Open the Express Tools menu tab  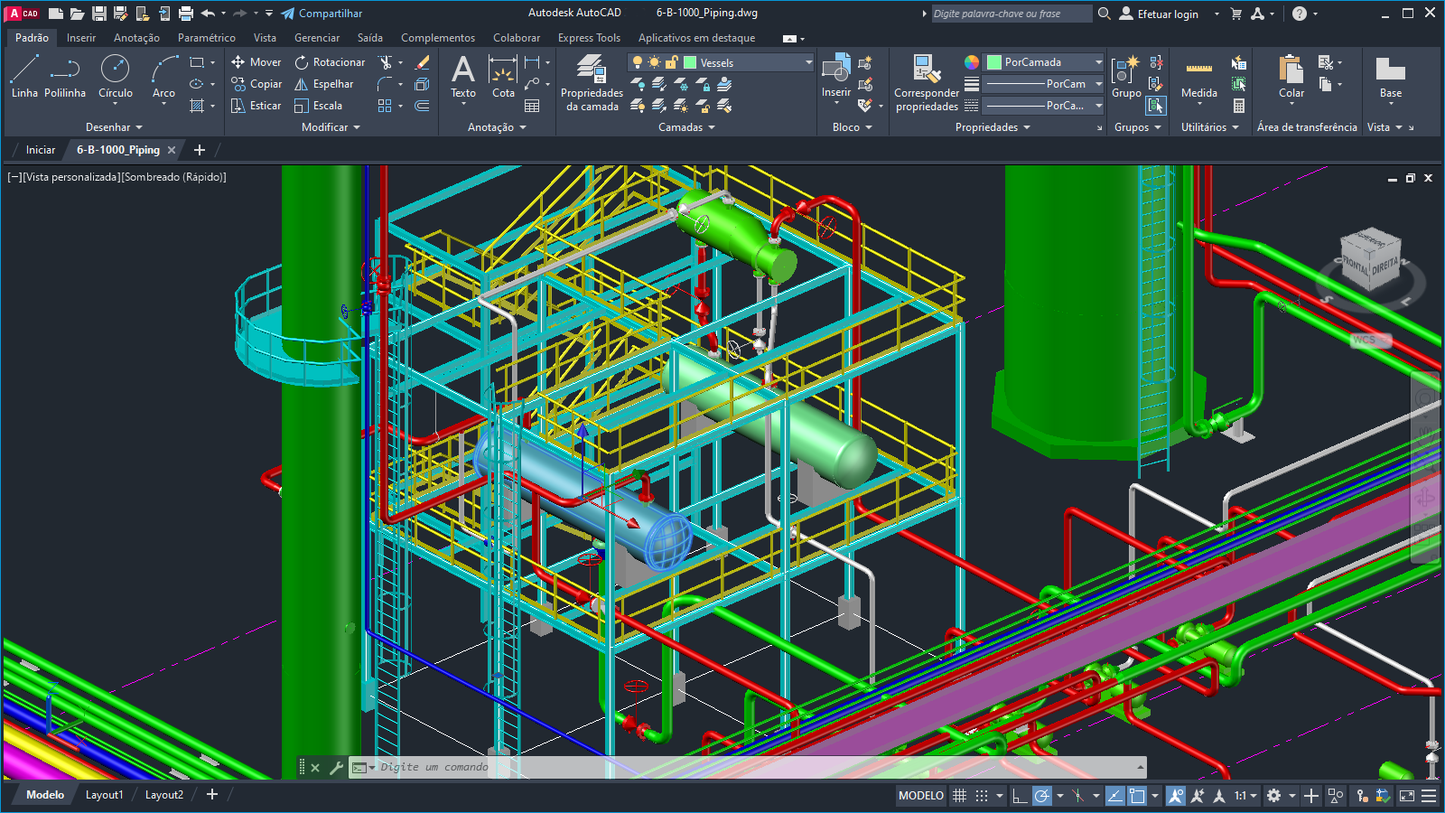(589, 37)
